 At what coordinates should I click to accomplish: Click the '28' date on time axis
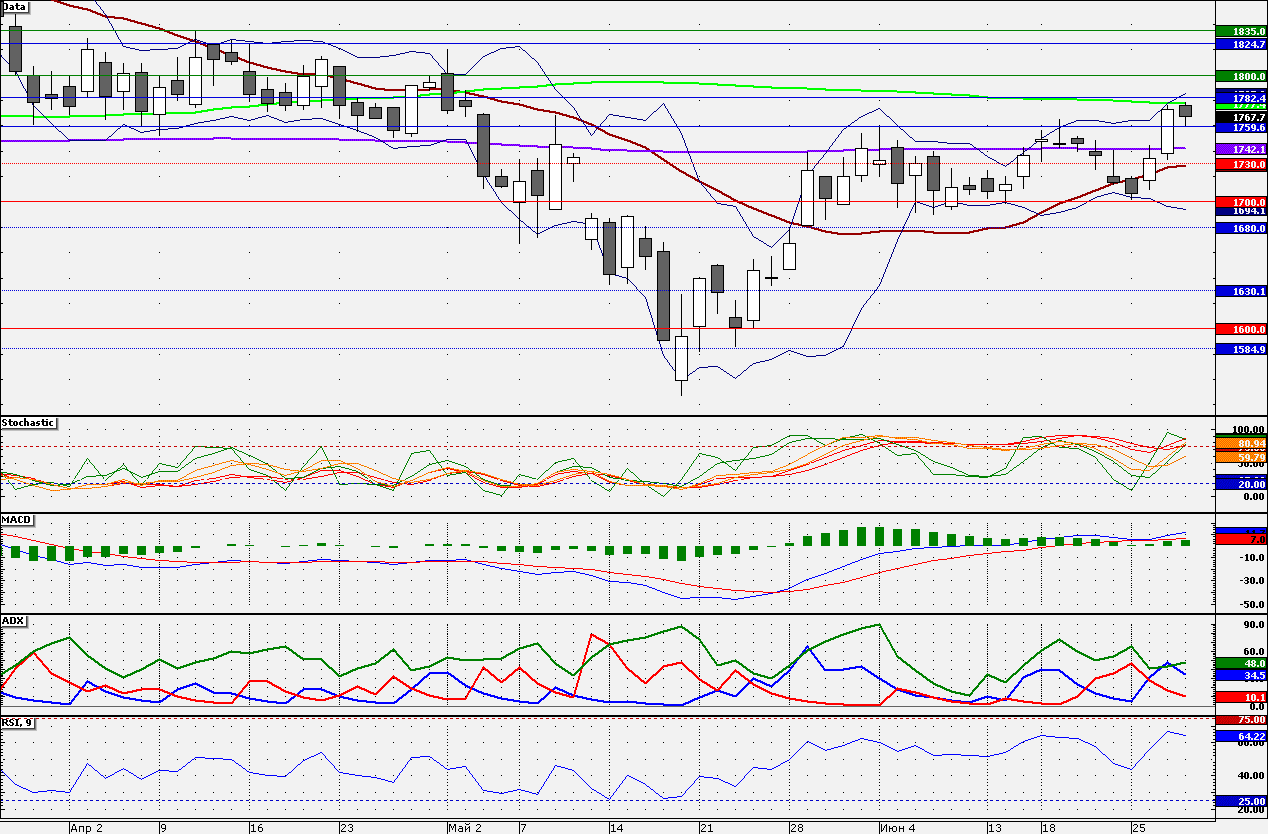coord(796,828)
